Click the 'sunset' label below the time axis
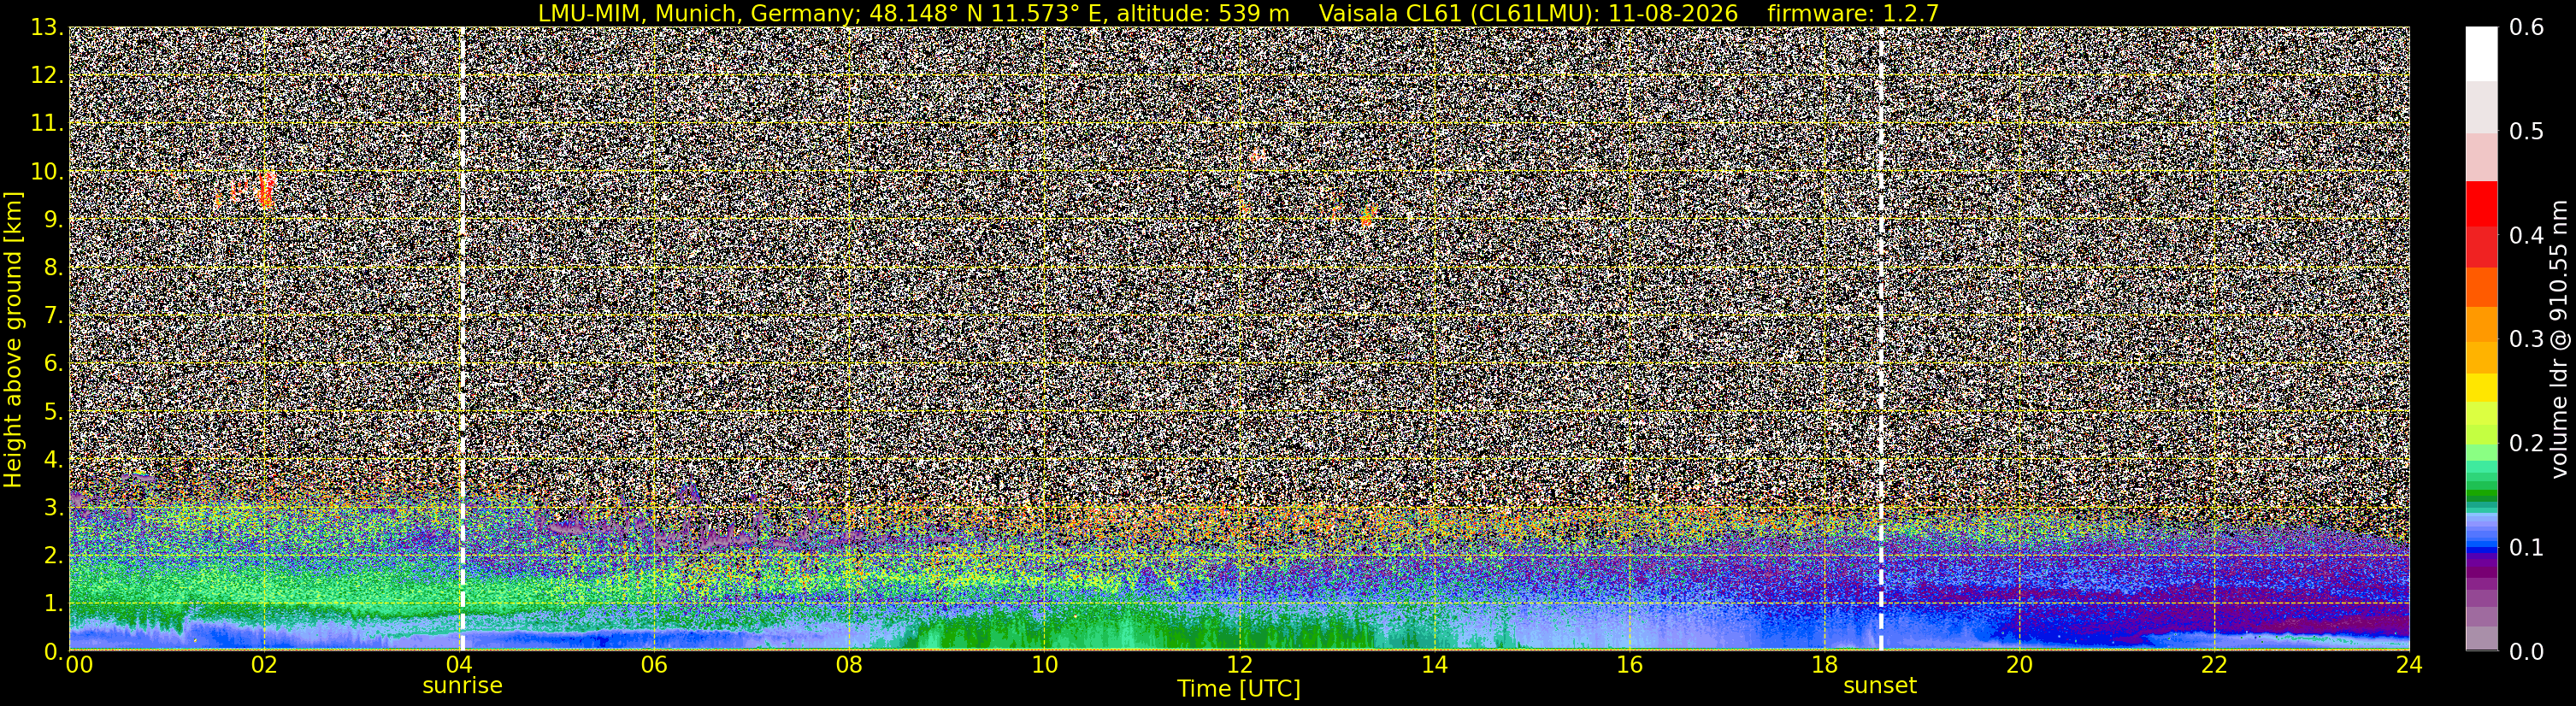The width and height of the screenshot is (2576, 706). coord(1880,686)
